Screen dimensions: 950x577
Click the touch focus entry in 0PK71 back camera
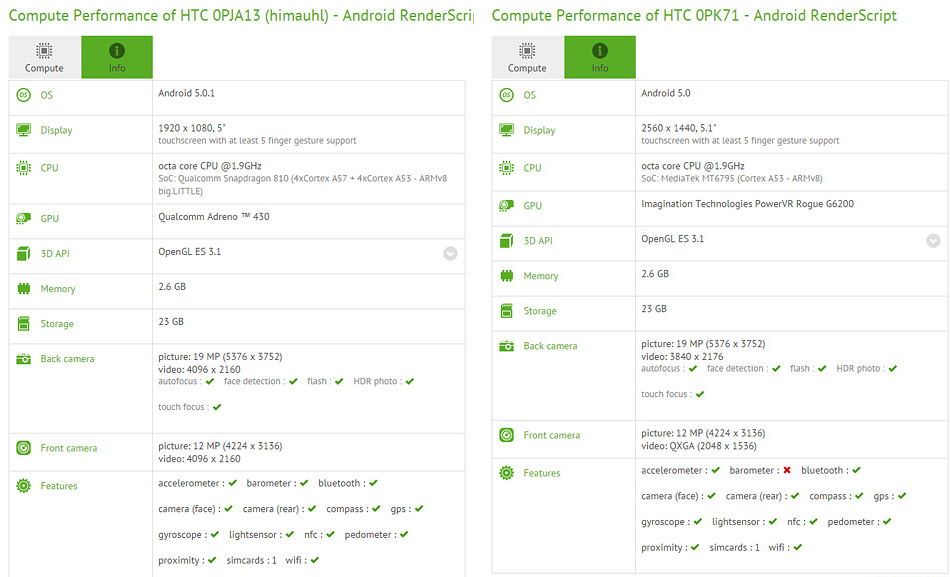click(673, 394)
